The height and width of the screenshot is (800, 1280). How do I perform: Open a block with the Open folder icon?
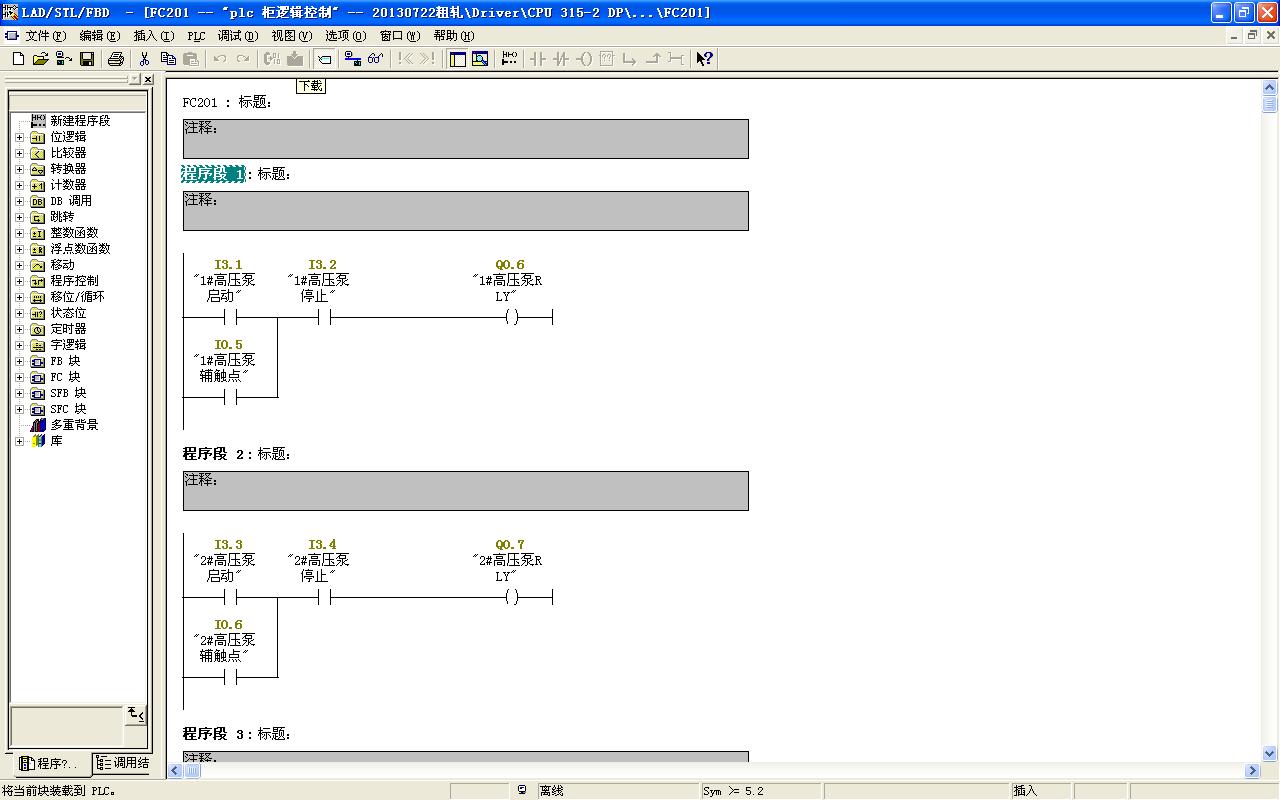click(x=40, y=59)
